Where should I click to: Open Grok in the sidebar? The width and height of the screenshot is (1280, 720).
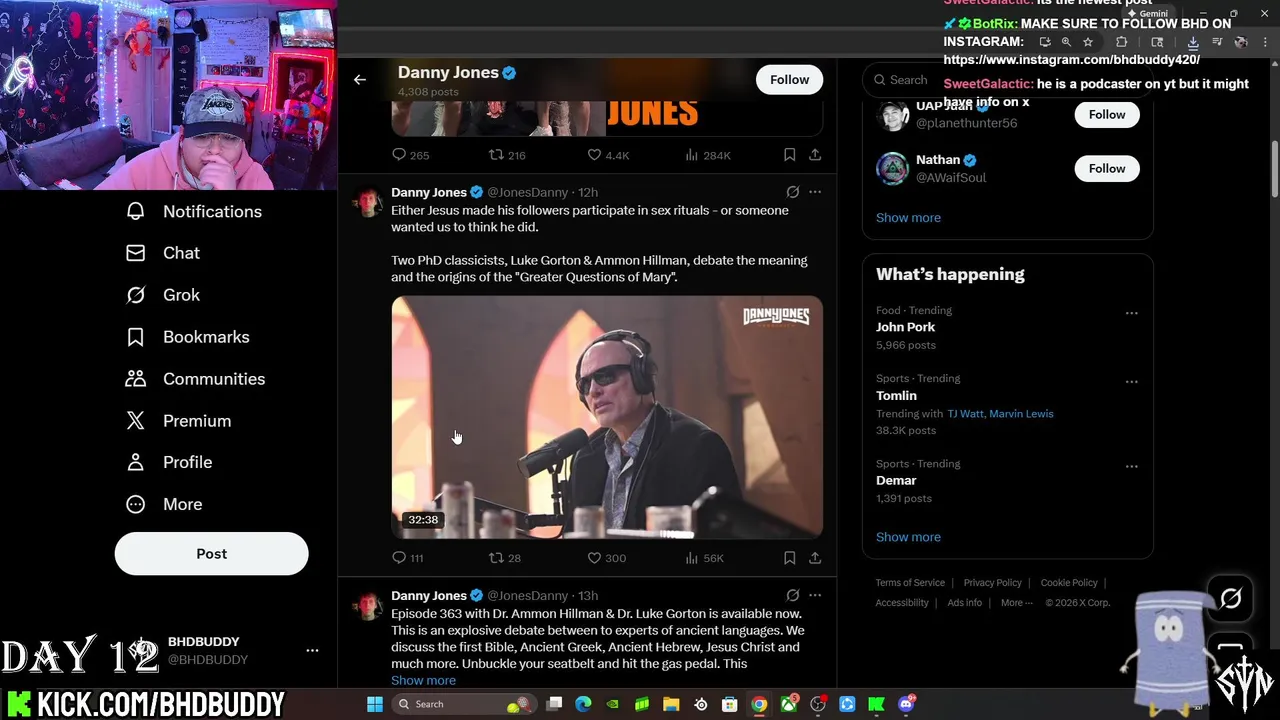(x=163, y=295)
